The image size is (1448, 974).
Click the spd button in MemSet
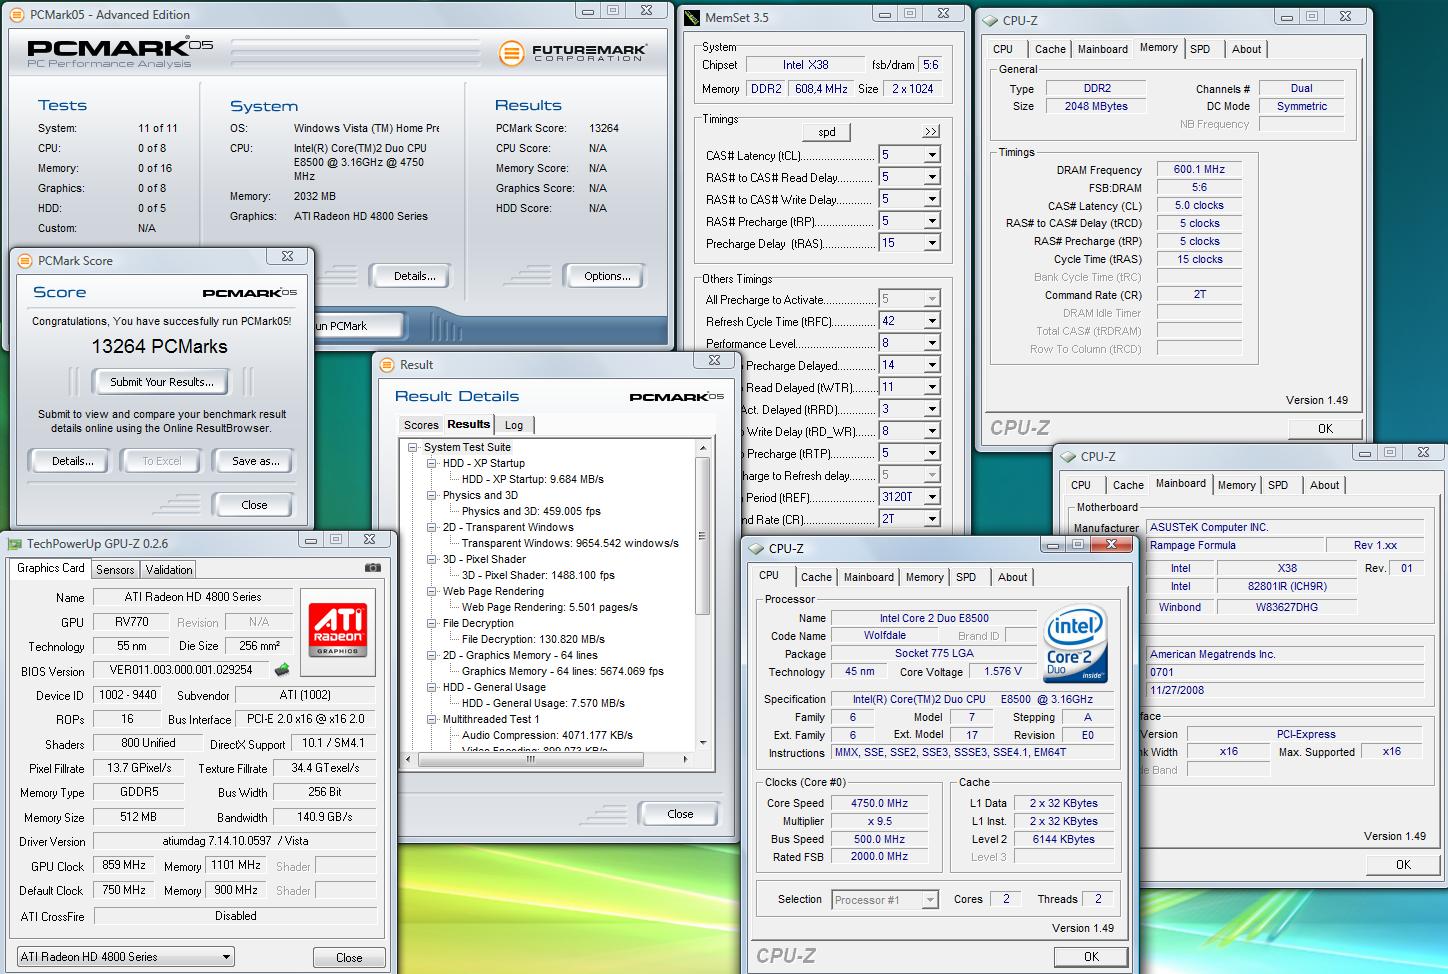tap(827, 132)
